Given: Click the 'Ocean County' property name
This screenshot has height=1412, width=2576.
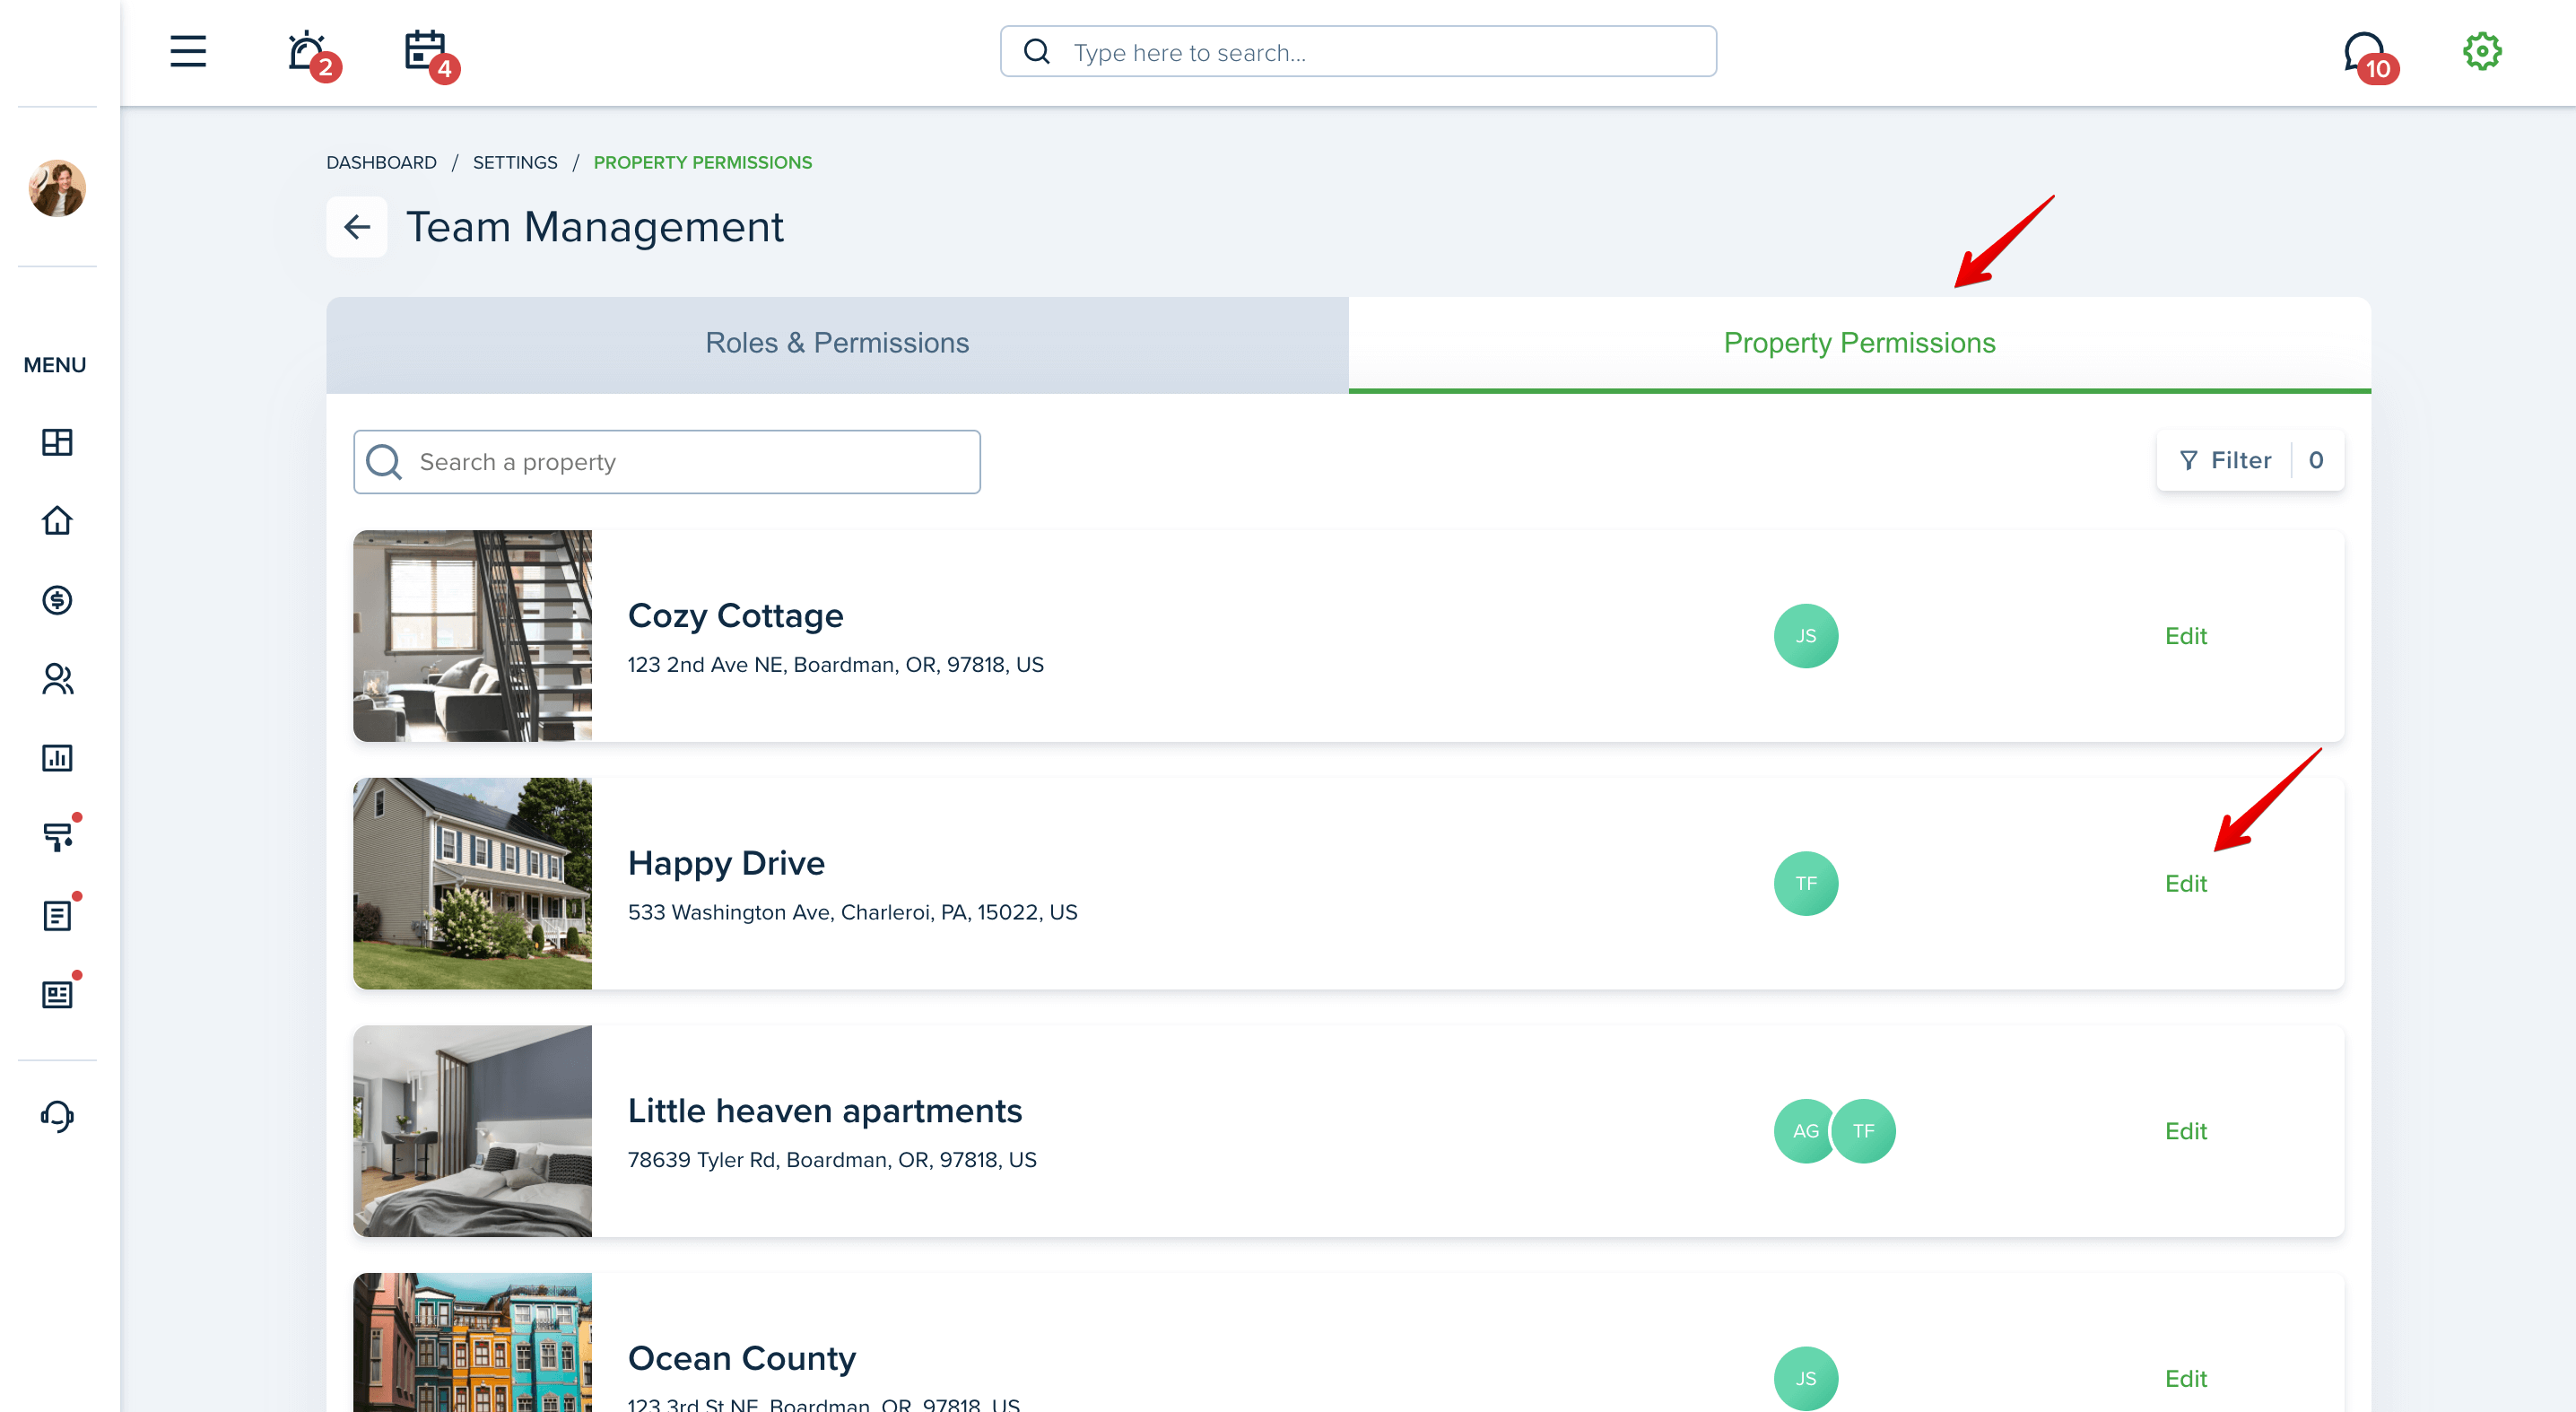Looking at the screenshot, I should [742, 1358].
